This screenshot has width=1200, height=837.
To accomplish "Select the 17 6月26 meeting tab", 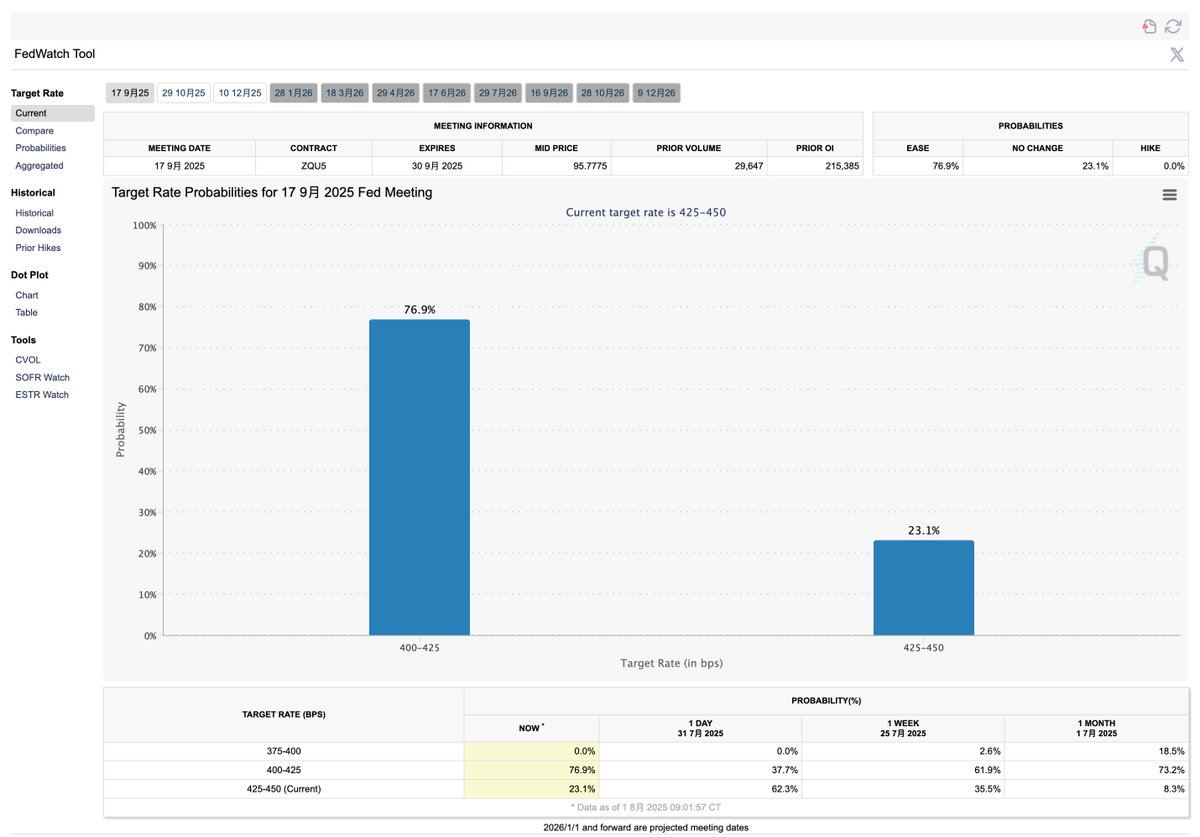I will click(447, 93).
